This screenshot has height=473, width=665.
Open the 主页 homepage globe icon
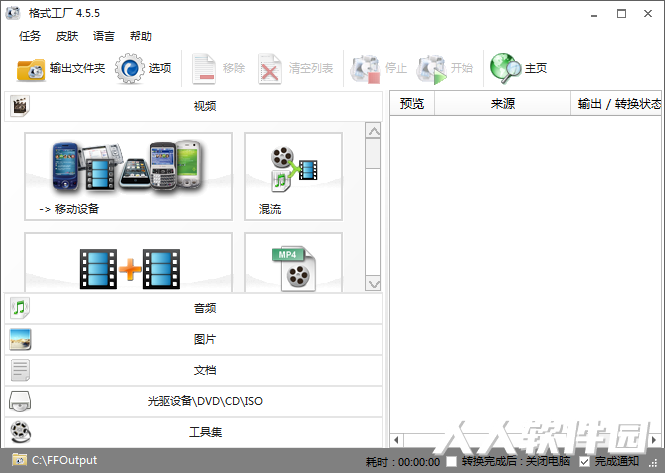505,68
